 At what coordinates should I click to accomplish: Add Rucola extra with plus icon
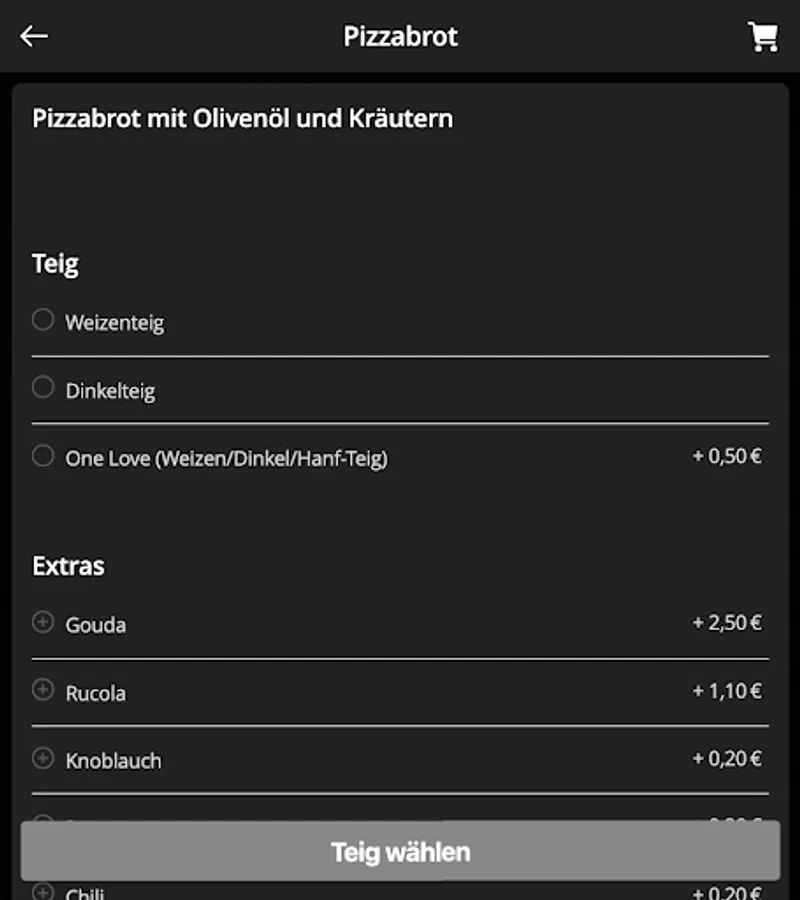(42, 690)
